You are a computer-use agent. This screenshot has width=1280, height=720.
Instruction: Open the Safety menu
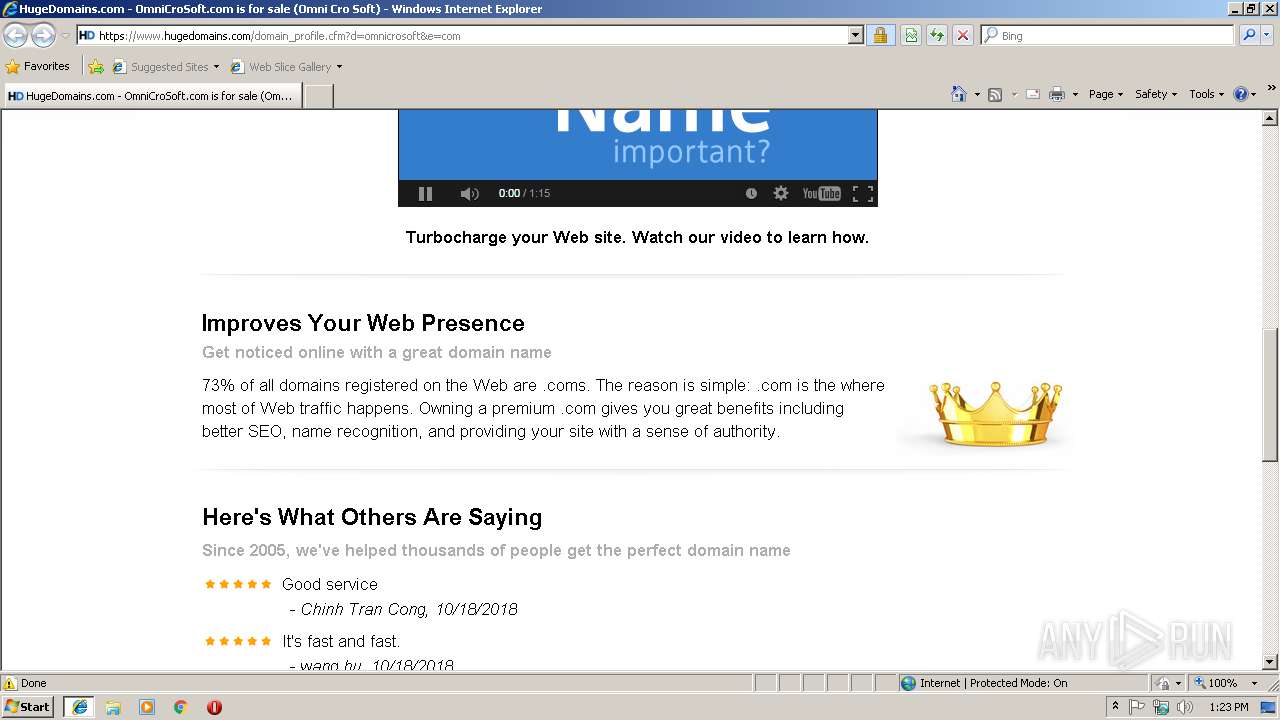[1156, 94]
